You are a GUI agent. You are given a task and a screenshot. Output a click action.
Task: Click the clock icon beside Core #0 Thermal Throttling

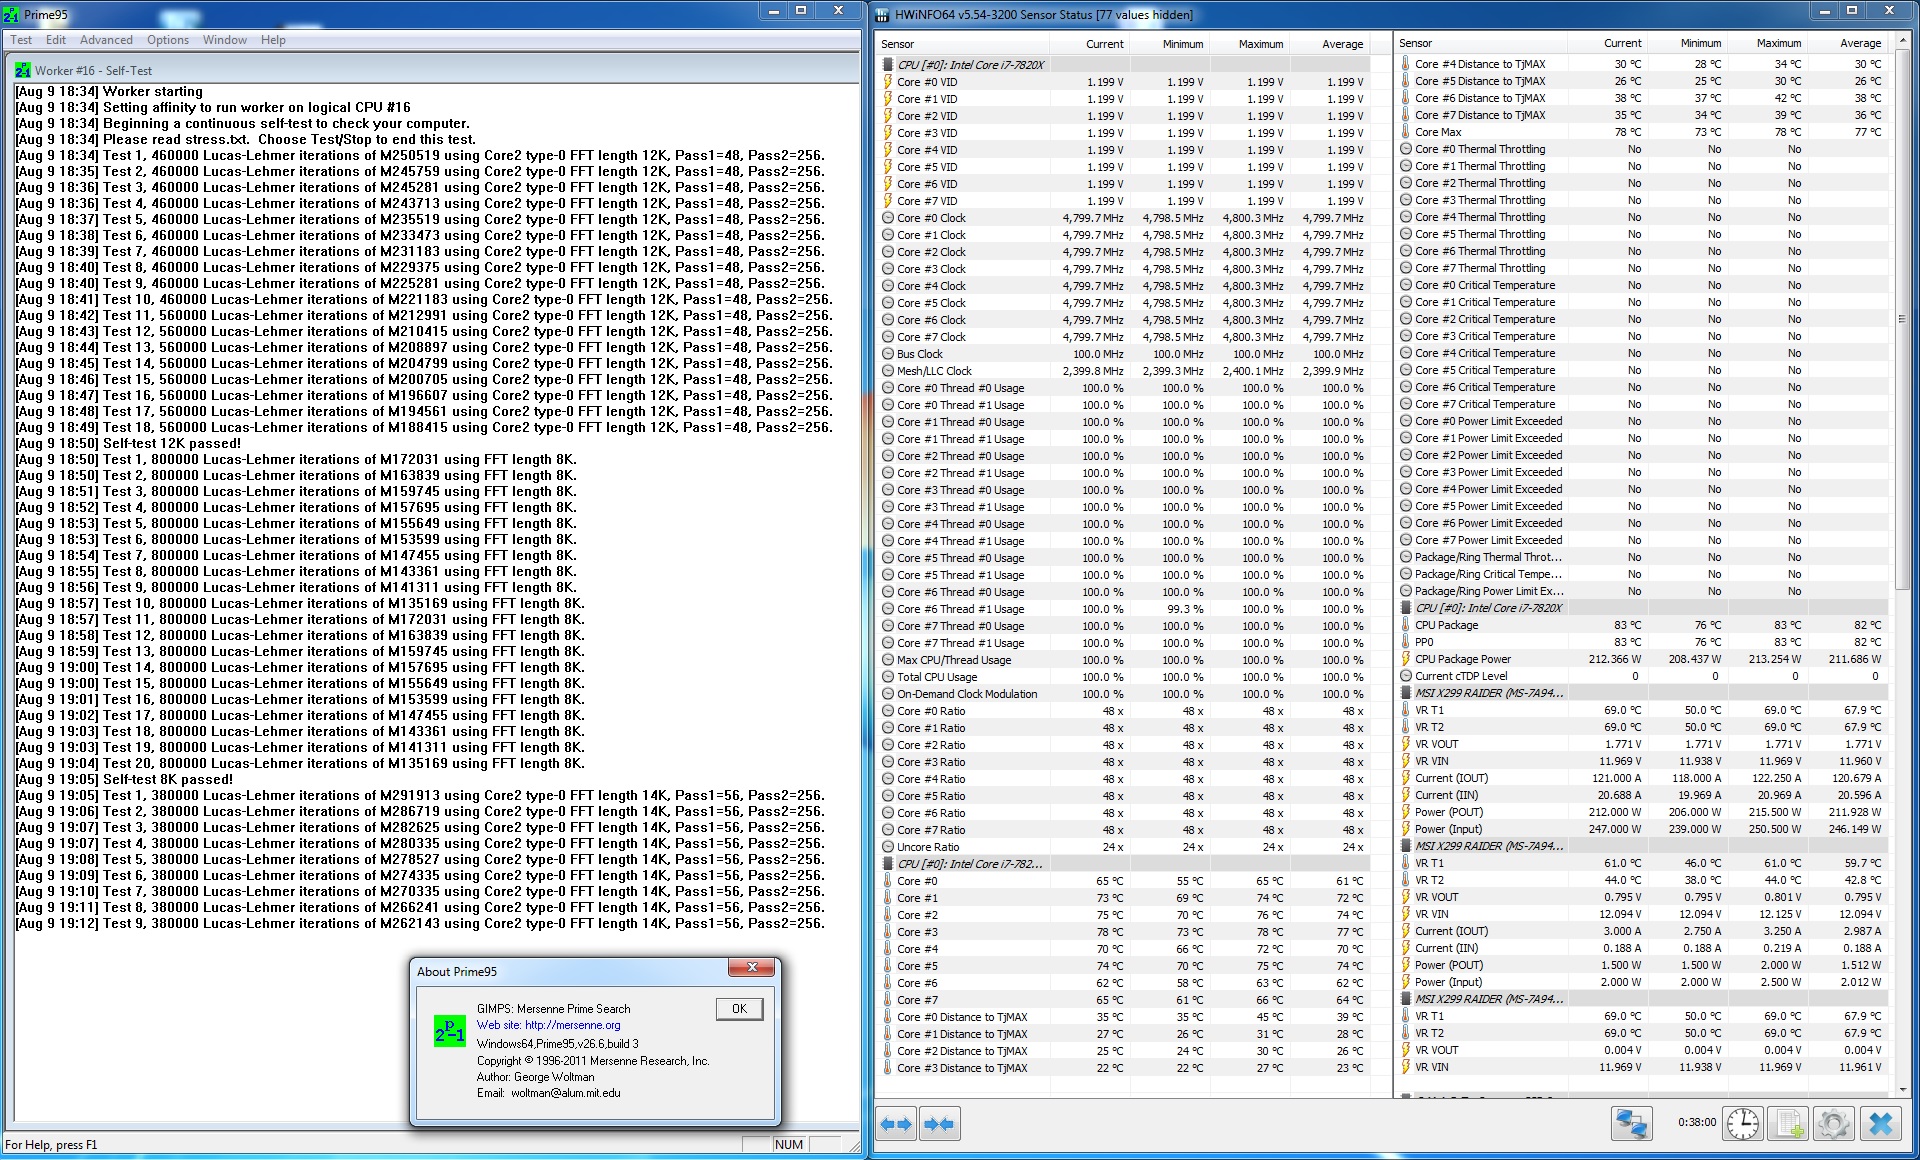click(1405, 149)
